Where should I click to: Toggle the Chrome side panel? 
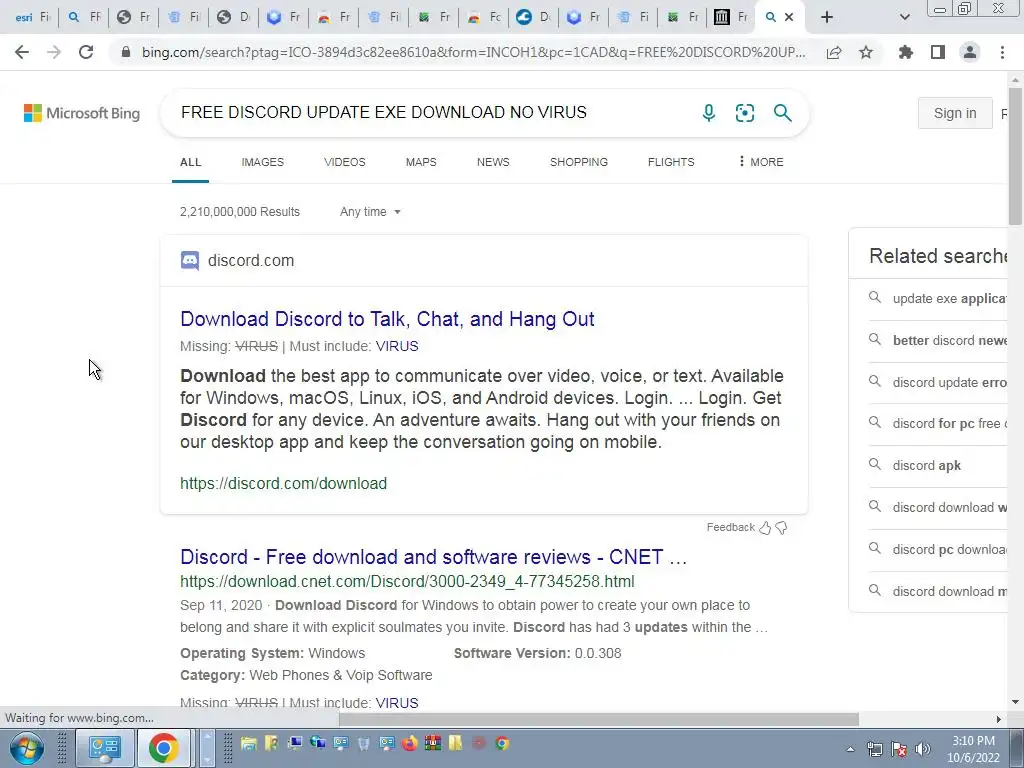coord(938,52)
